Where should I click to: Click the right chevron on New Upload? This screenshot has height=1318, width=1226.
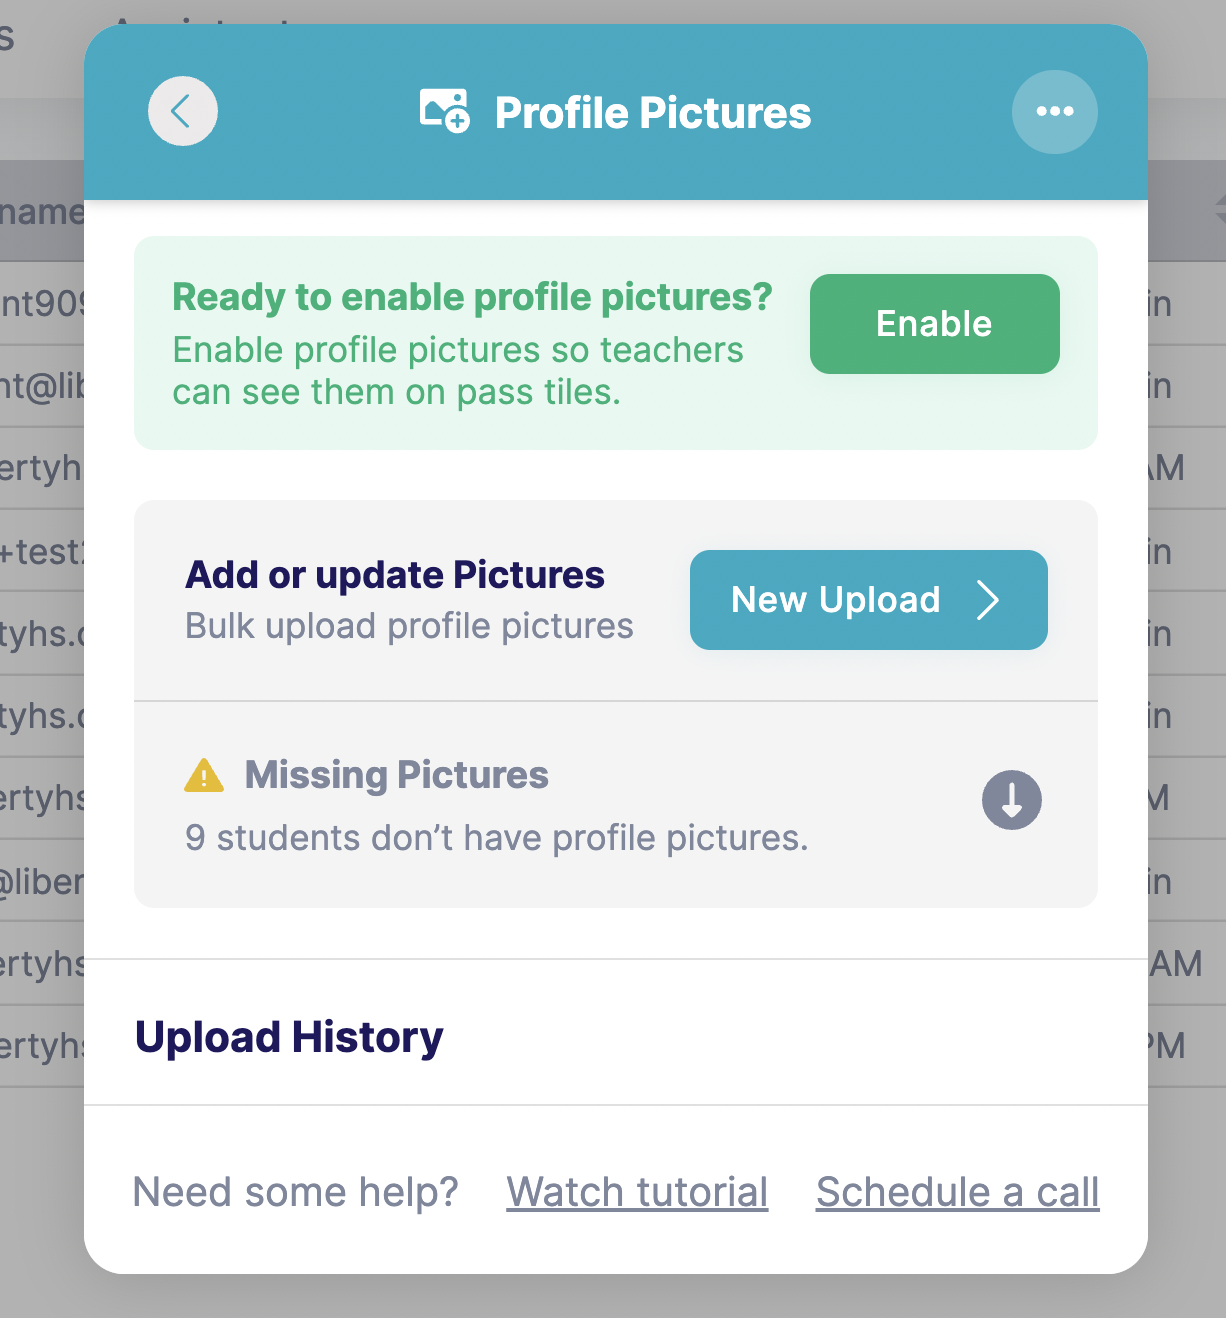pos(988,600)
